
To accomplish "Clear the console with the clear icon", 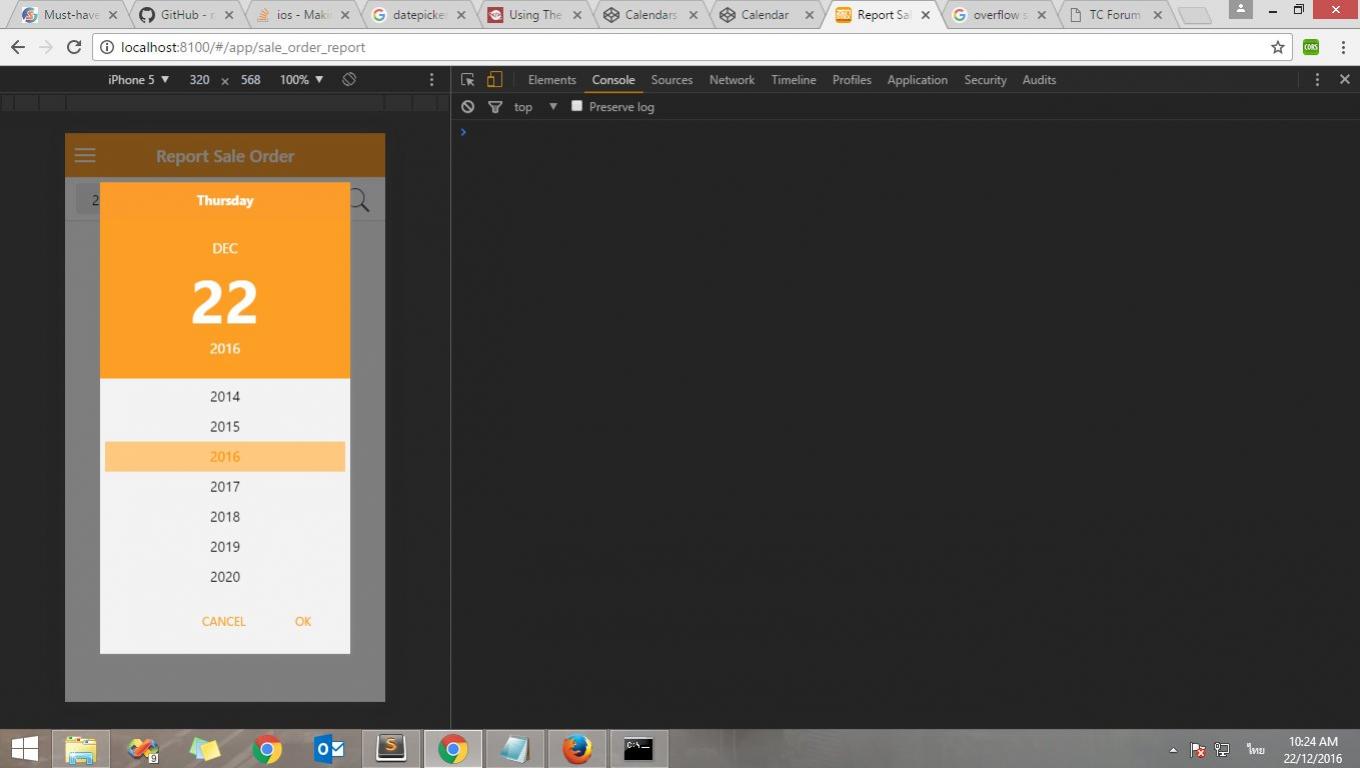I will click(x=467, y=107).
